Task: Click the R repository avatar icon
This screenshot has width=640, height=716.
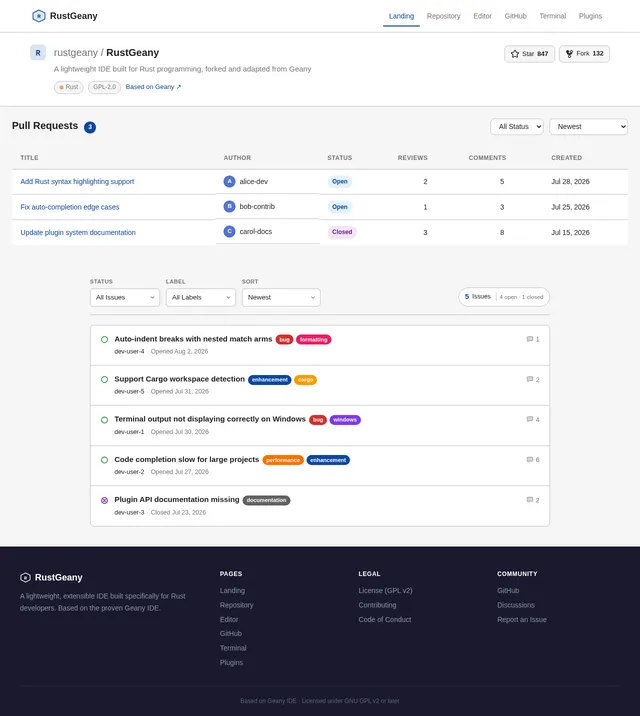Action: pyautogui.click(x=38, y=53)
